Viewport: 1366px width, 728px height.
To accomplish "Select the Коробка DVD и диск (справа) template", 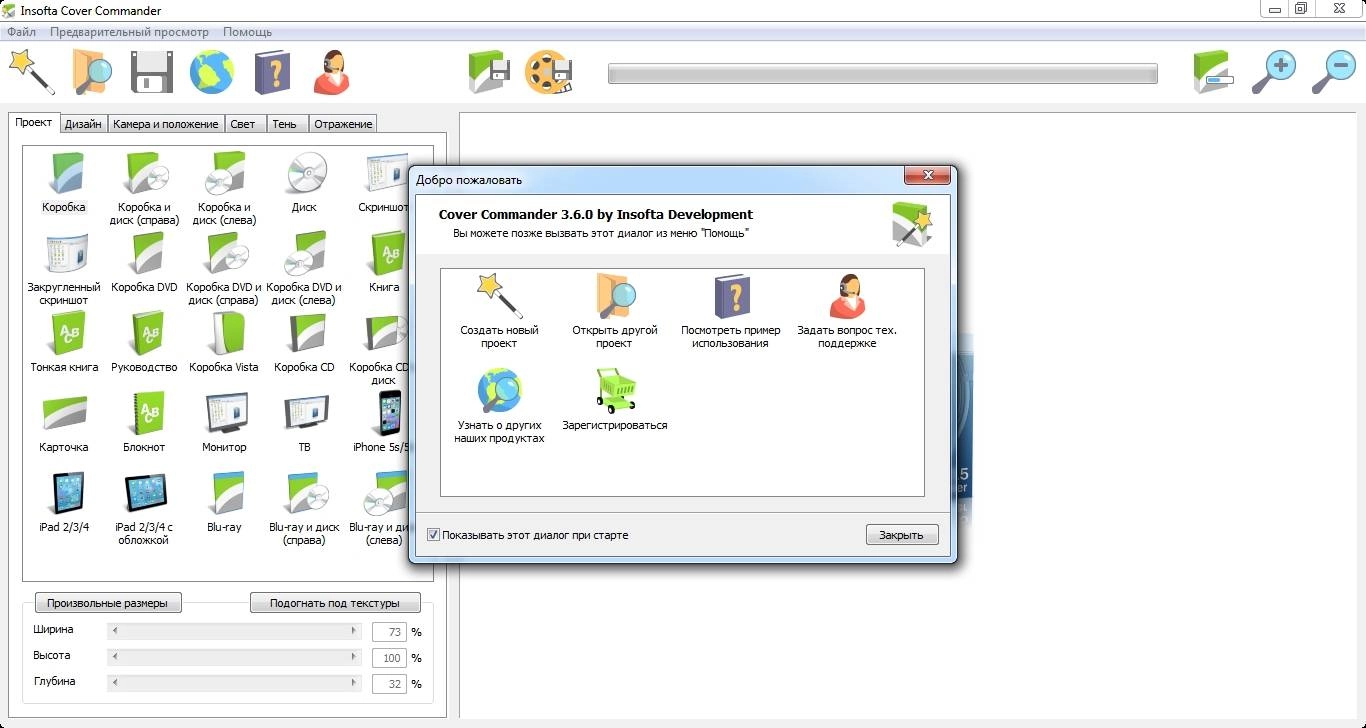I will pos(224,268).
